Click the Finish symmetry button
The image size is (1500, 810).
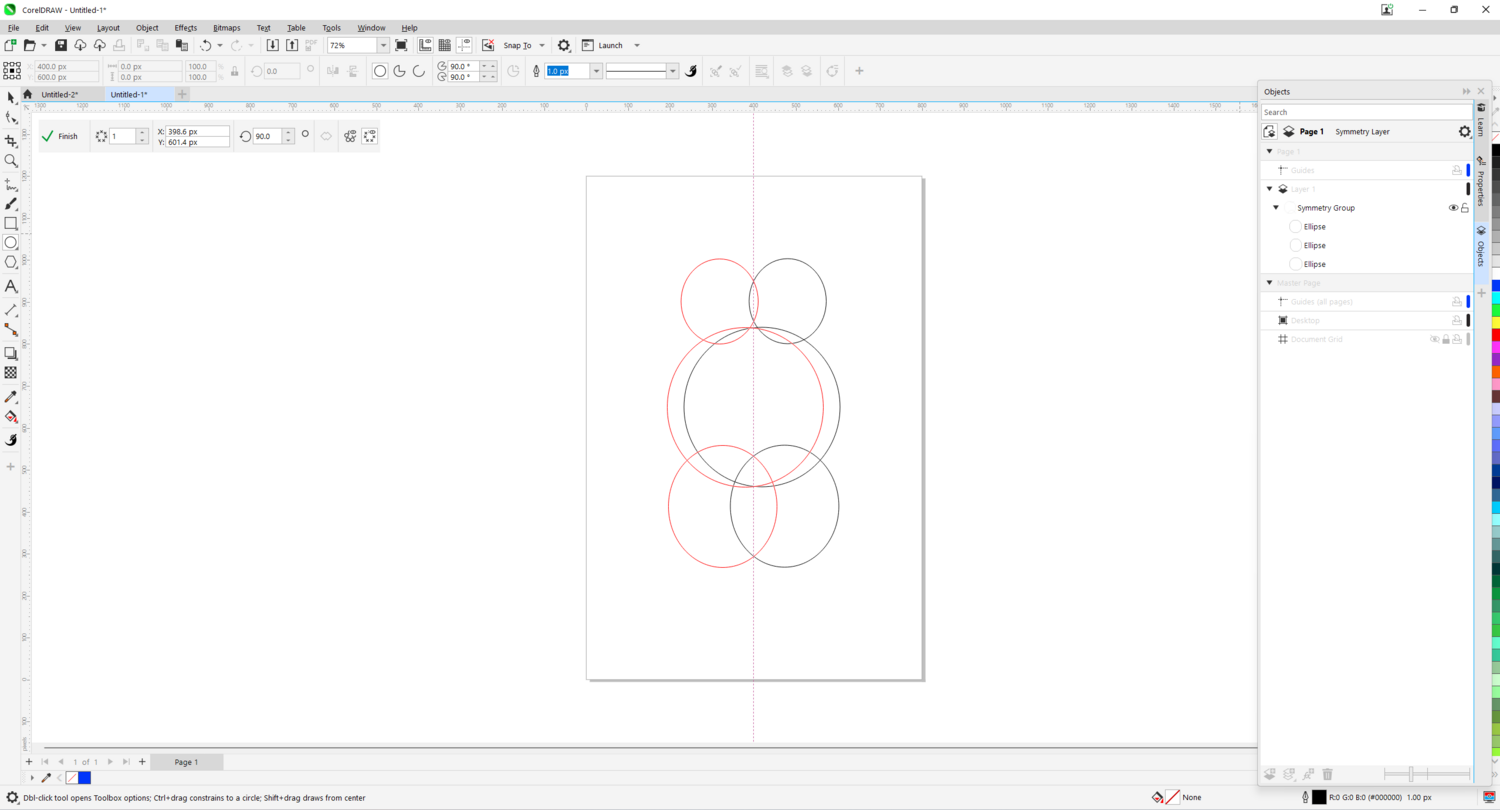60,136
